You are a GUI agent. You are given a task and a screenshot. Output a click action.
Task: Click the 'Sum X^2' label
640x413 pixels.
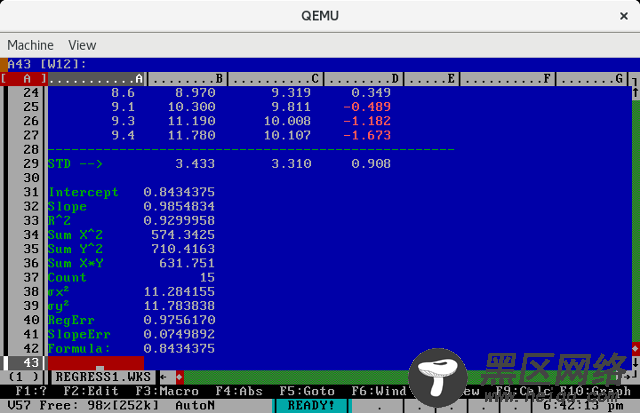pos(75,235)
